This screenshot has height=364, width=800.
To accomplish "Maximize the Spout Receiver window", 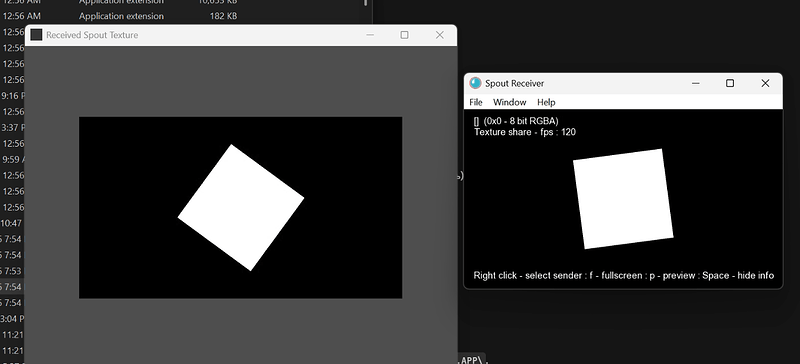I will coord(730,83).
